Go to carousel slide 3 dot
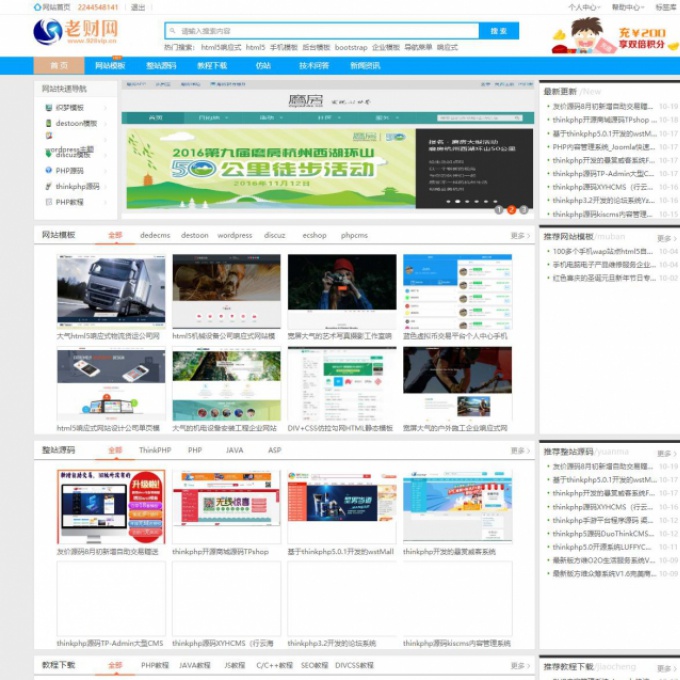Screen dimensions: 680x680 524,210
